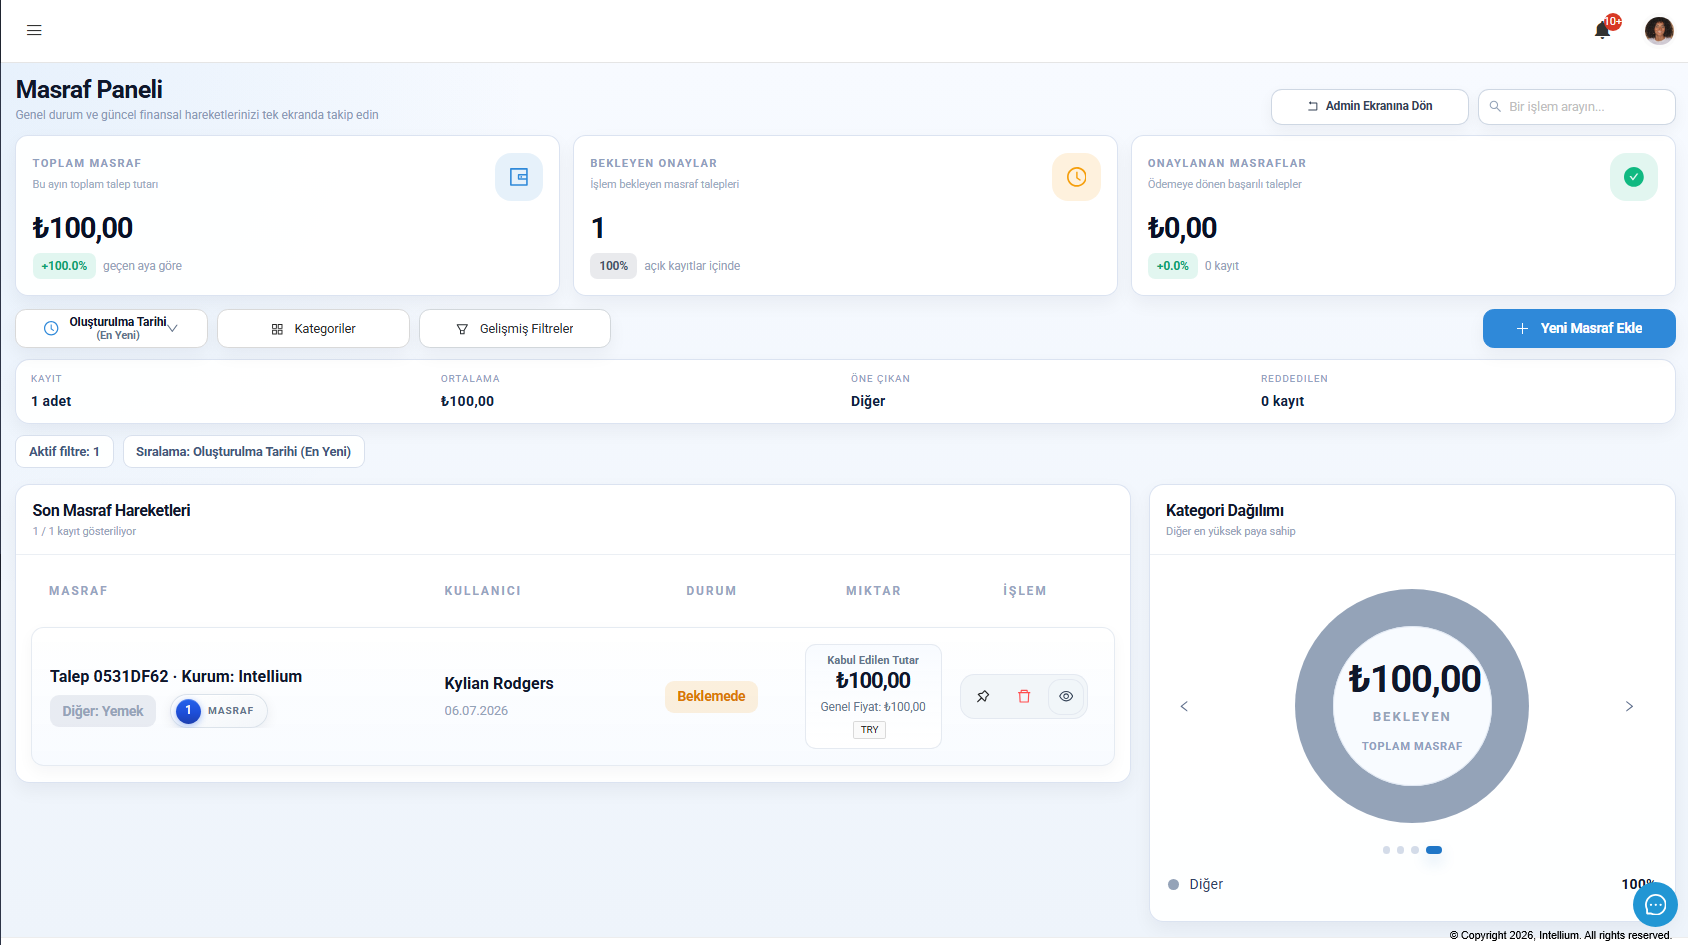1688x945 pixels.
Task: Expand the Oluşturulma Tarihi sort dropdown
Action: 112,328
